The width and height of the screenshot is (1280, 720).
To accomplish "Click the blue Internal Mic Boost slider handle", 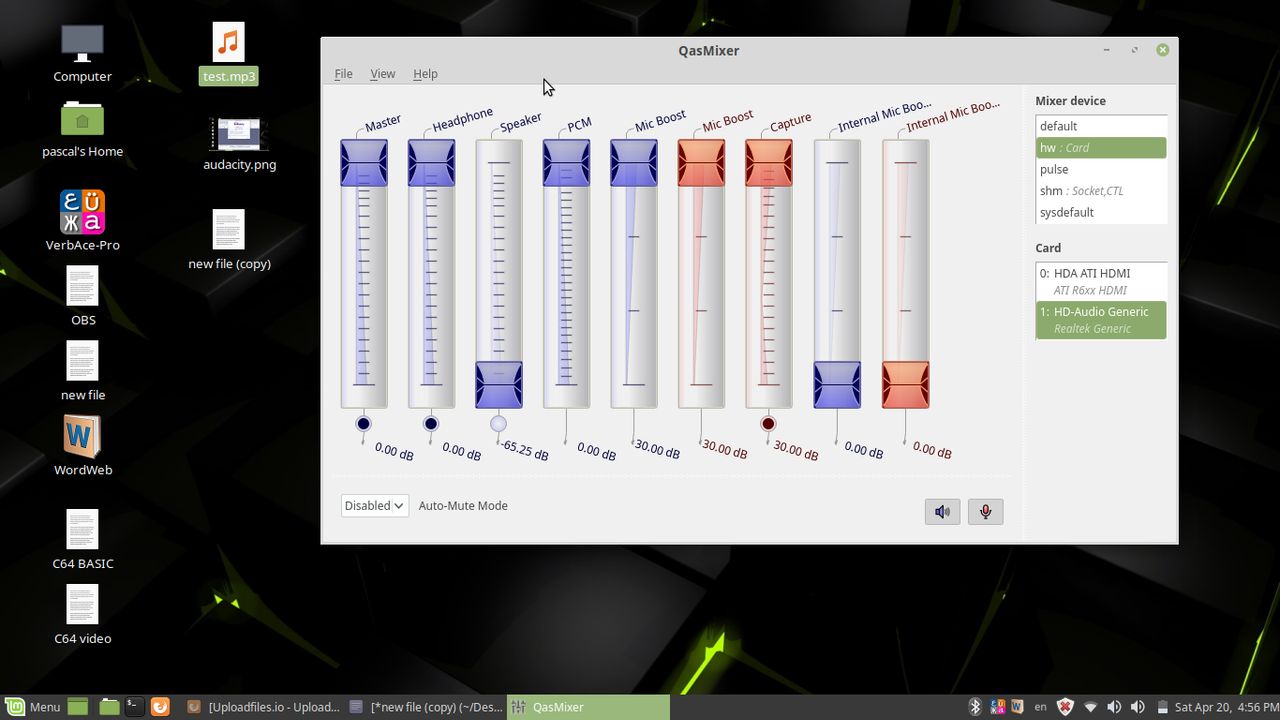I will (837, 385).
